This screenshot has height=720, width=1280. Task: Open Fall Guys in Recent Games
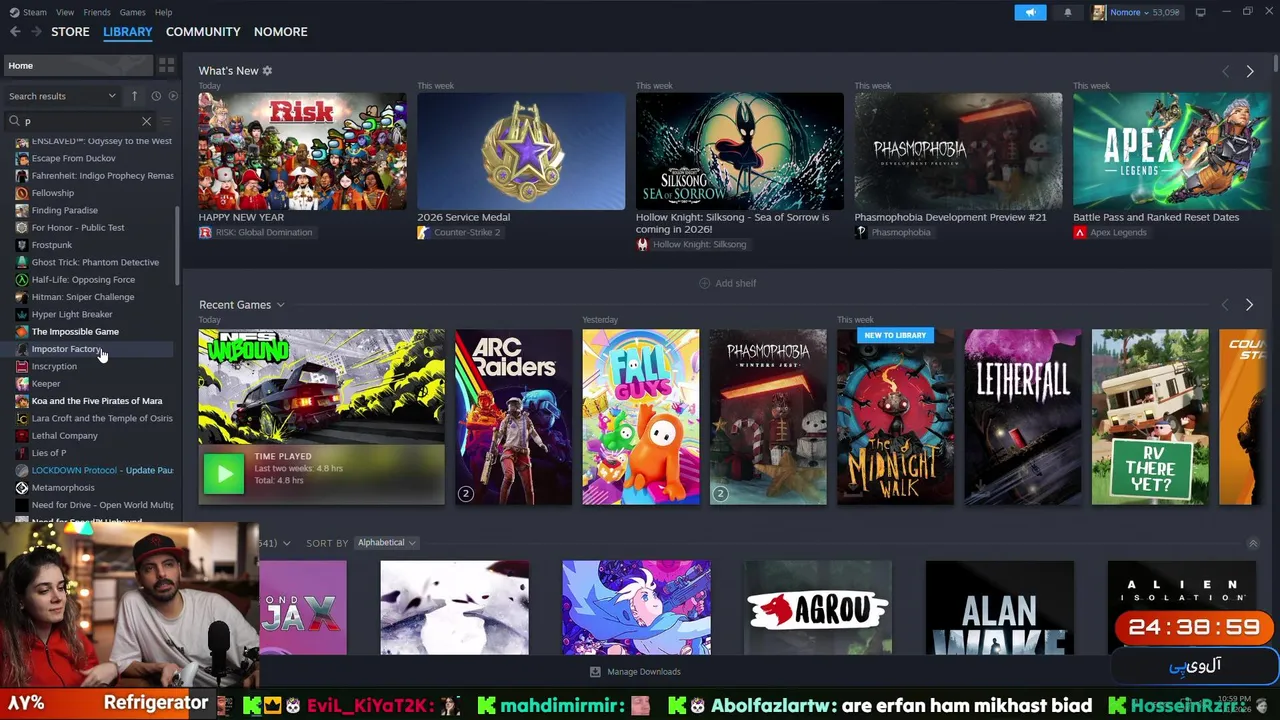coord(641,417)
